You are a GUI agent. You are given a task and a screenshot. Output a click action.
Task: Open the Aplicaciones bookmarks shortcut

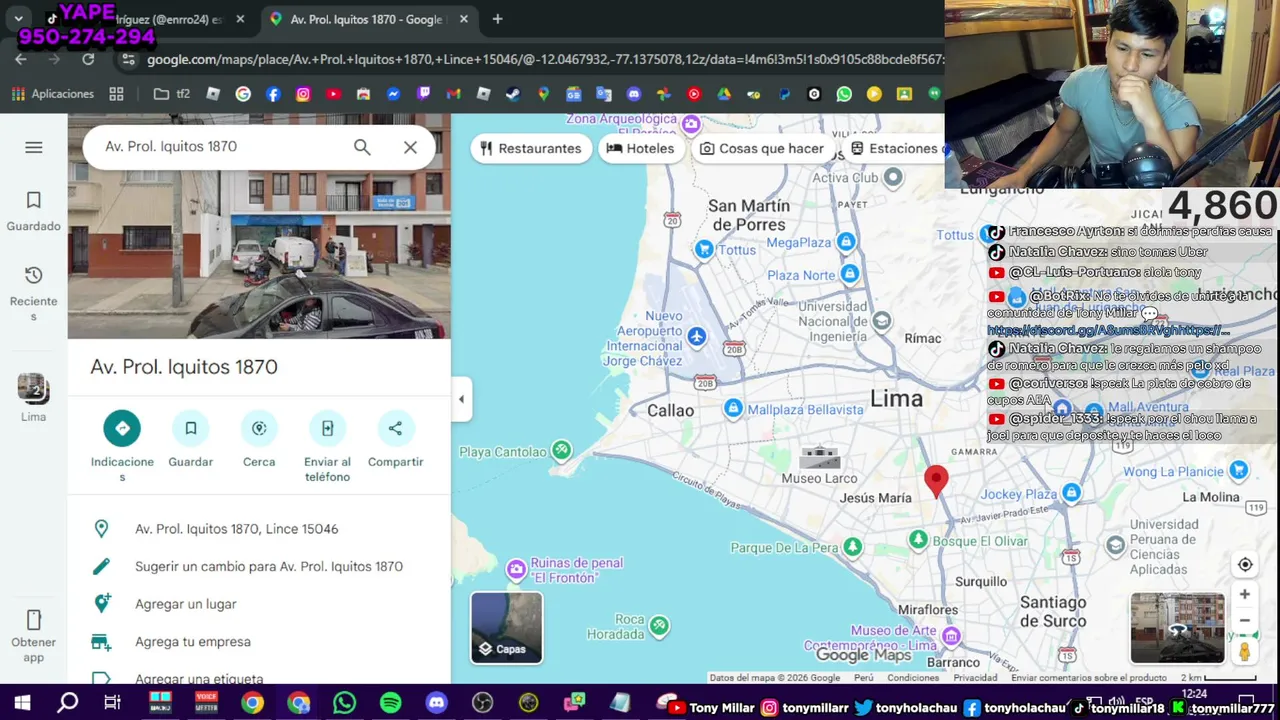point(52,94)
